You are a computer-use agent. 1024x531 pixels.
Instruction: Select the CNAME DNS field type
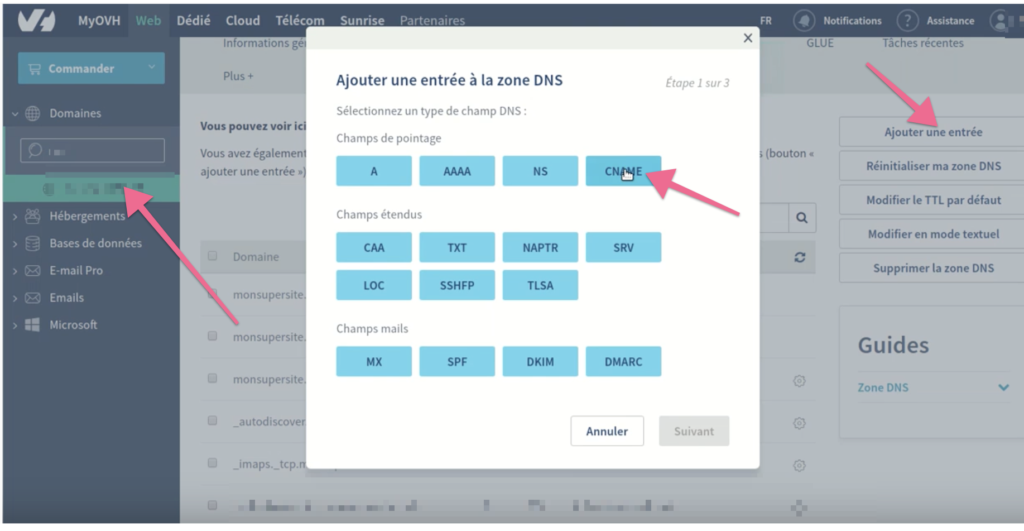click(x=623, y=171)
